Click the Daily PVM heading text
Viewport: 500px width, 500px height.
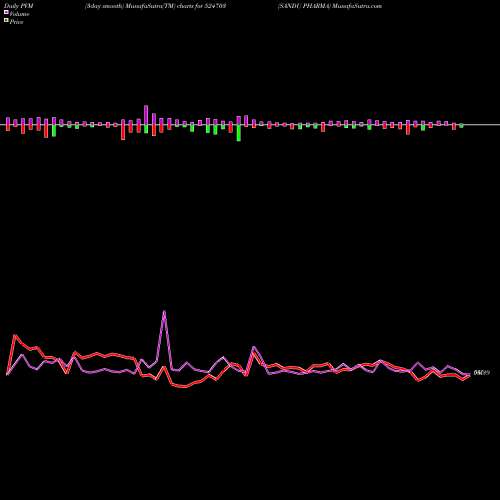pos(19,6)
